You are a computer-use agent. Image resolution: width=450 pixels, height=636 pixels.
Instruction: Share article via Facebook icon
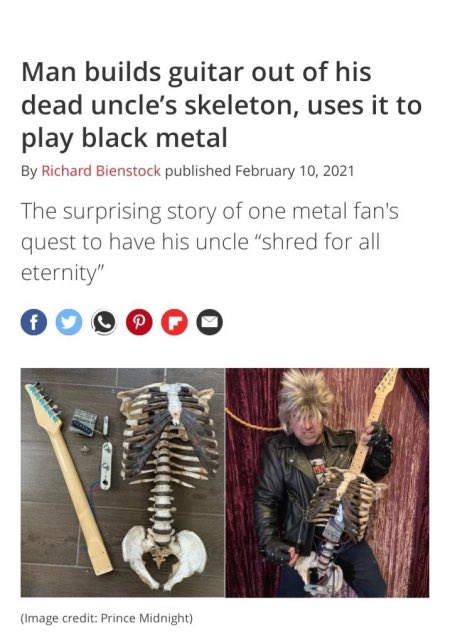[x=34, y=322]
